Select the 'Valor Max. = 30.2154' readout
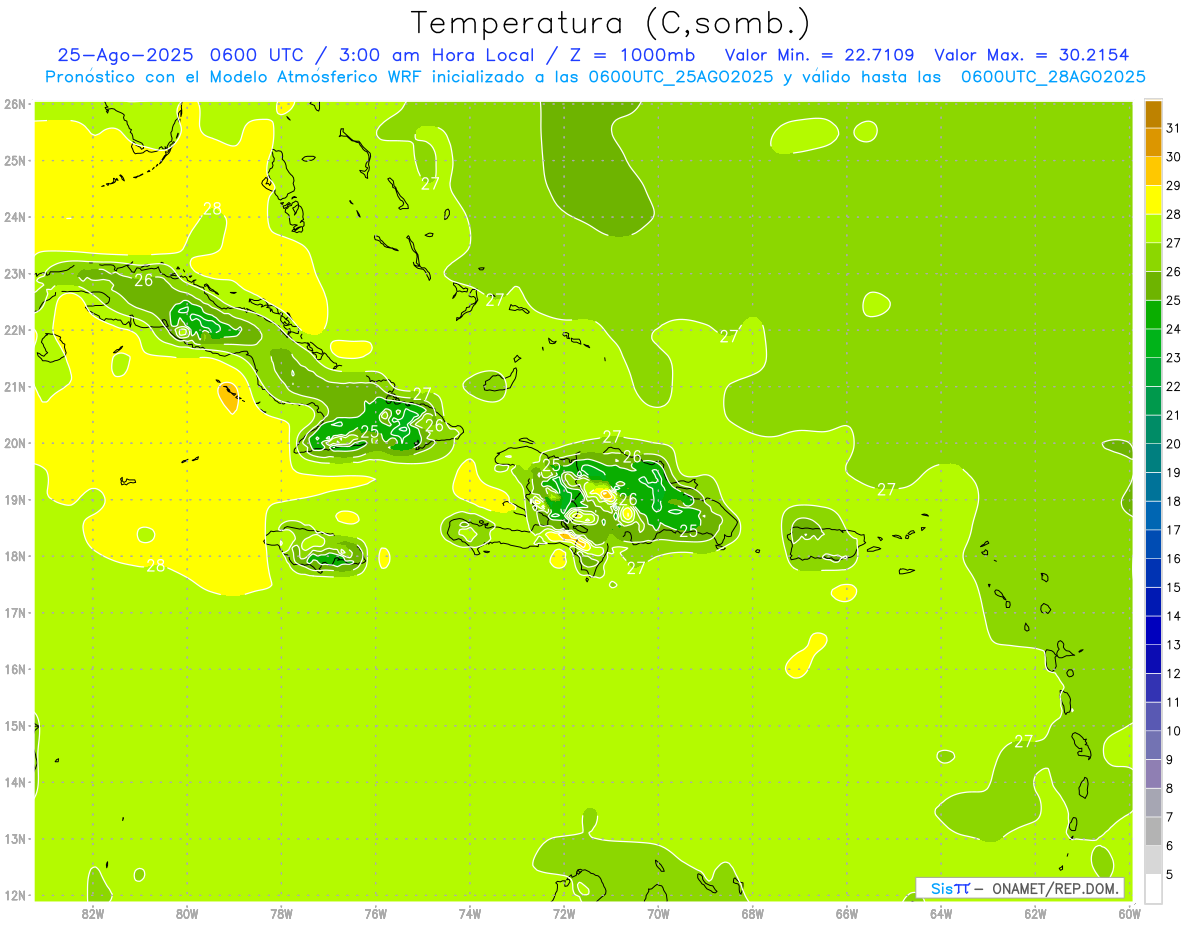 pyautogui.click(x=1032, y=55)
